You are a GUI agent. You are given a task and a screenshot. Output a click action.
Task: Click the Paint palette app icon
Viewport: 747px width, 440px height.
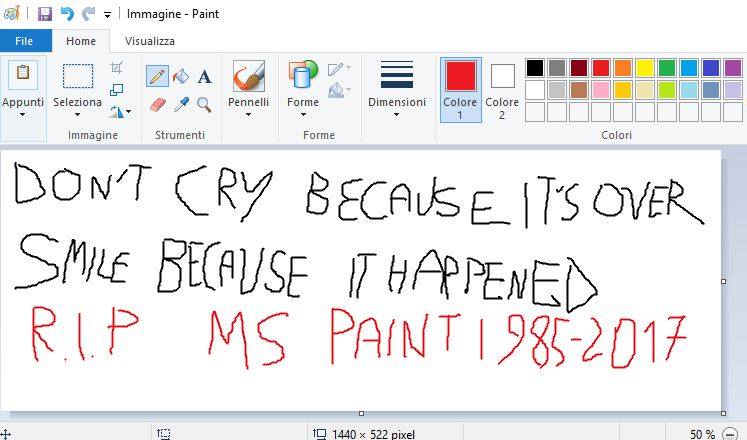coord(10,13)
